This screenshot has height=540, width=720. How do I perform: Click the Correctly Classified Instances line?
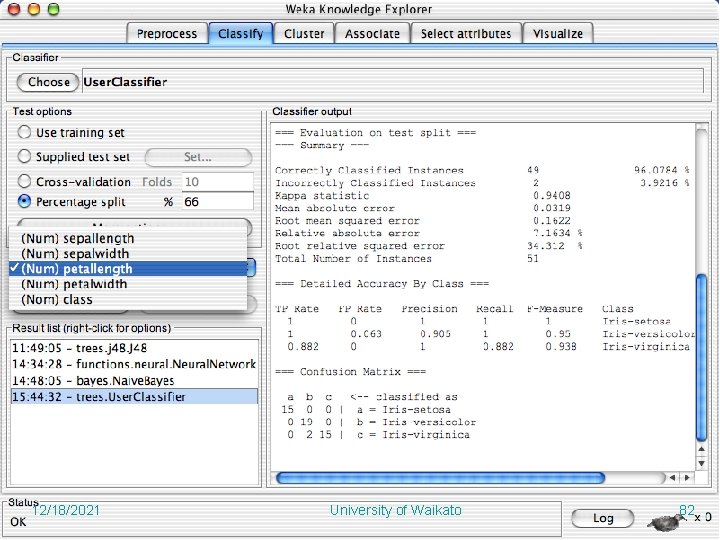point(482,170)
